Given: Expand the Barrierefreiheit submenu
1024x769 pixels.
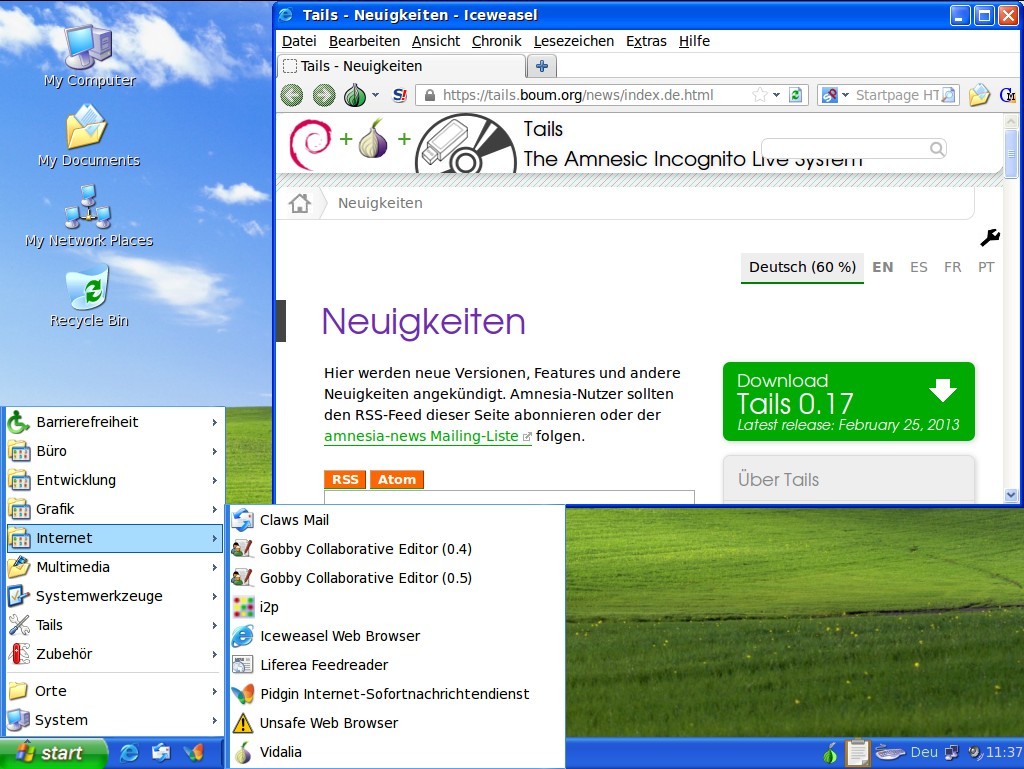Looking at the screenshot, I should [115, 422].
